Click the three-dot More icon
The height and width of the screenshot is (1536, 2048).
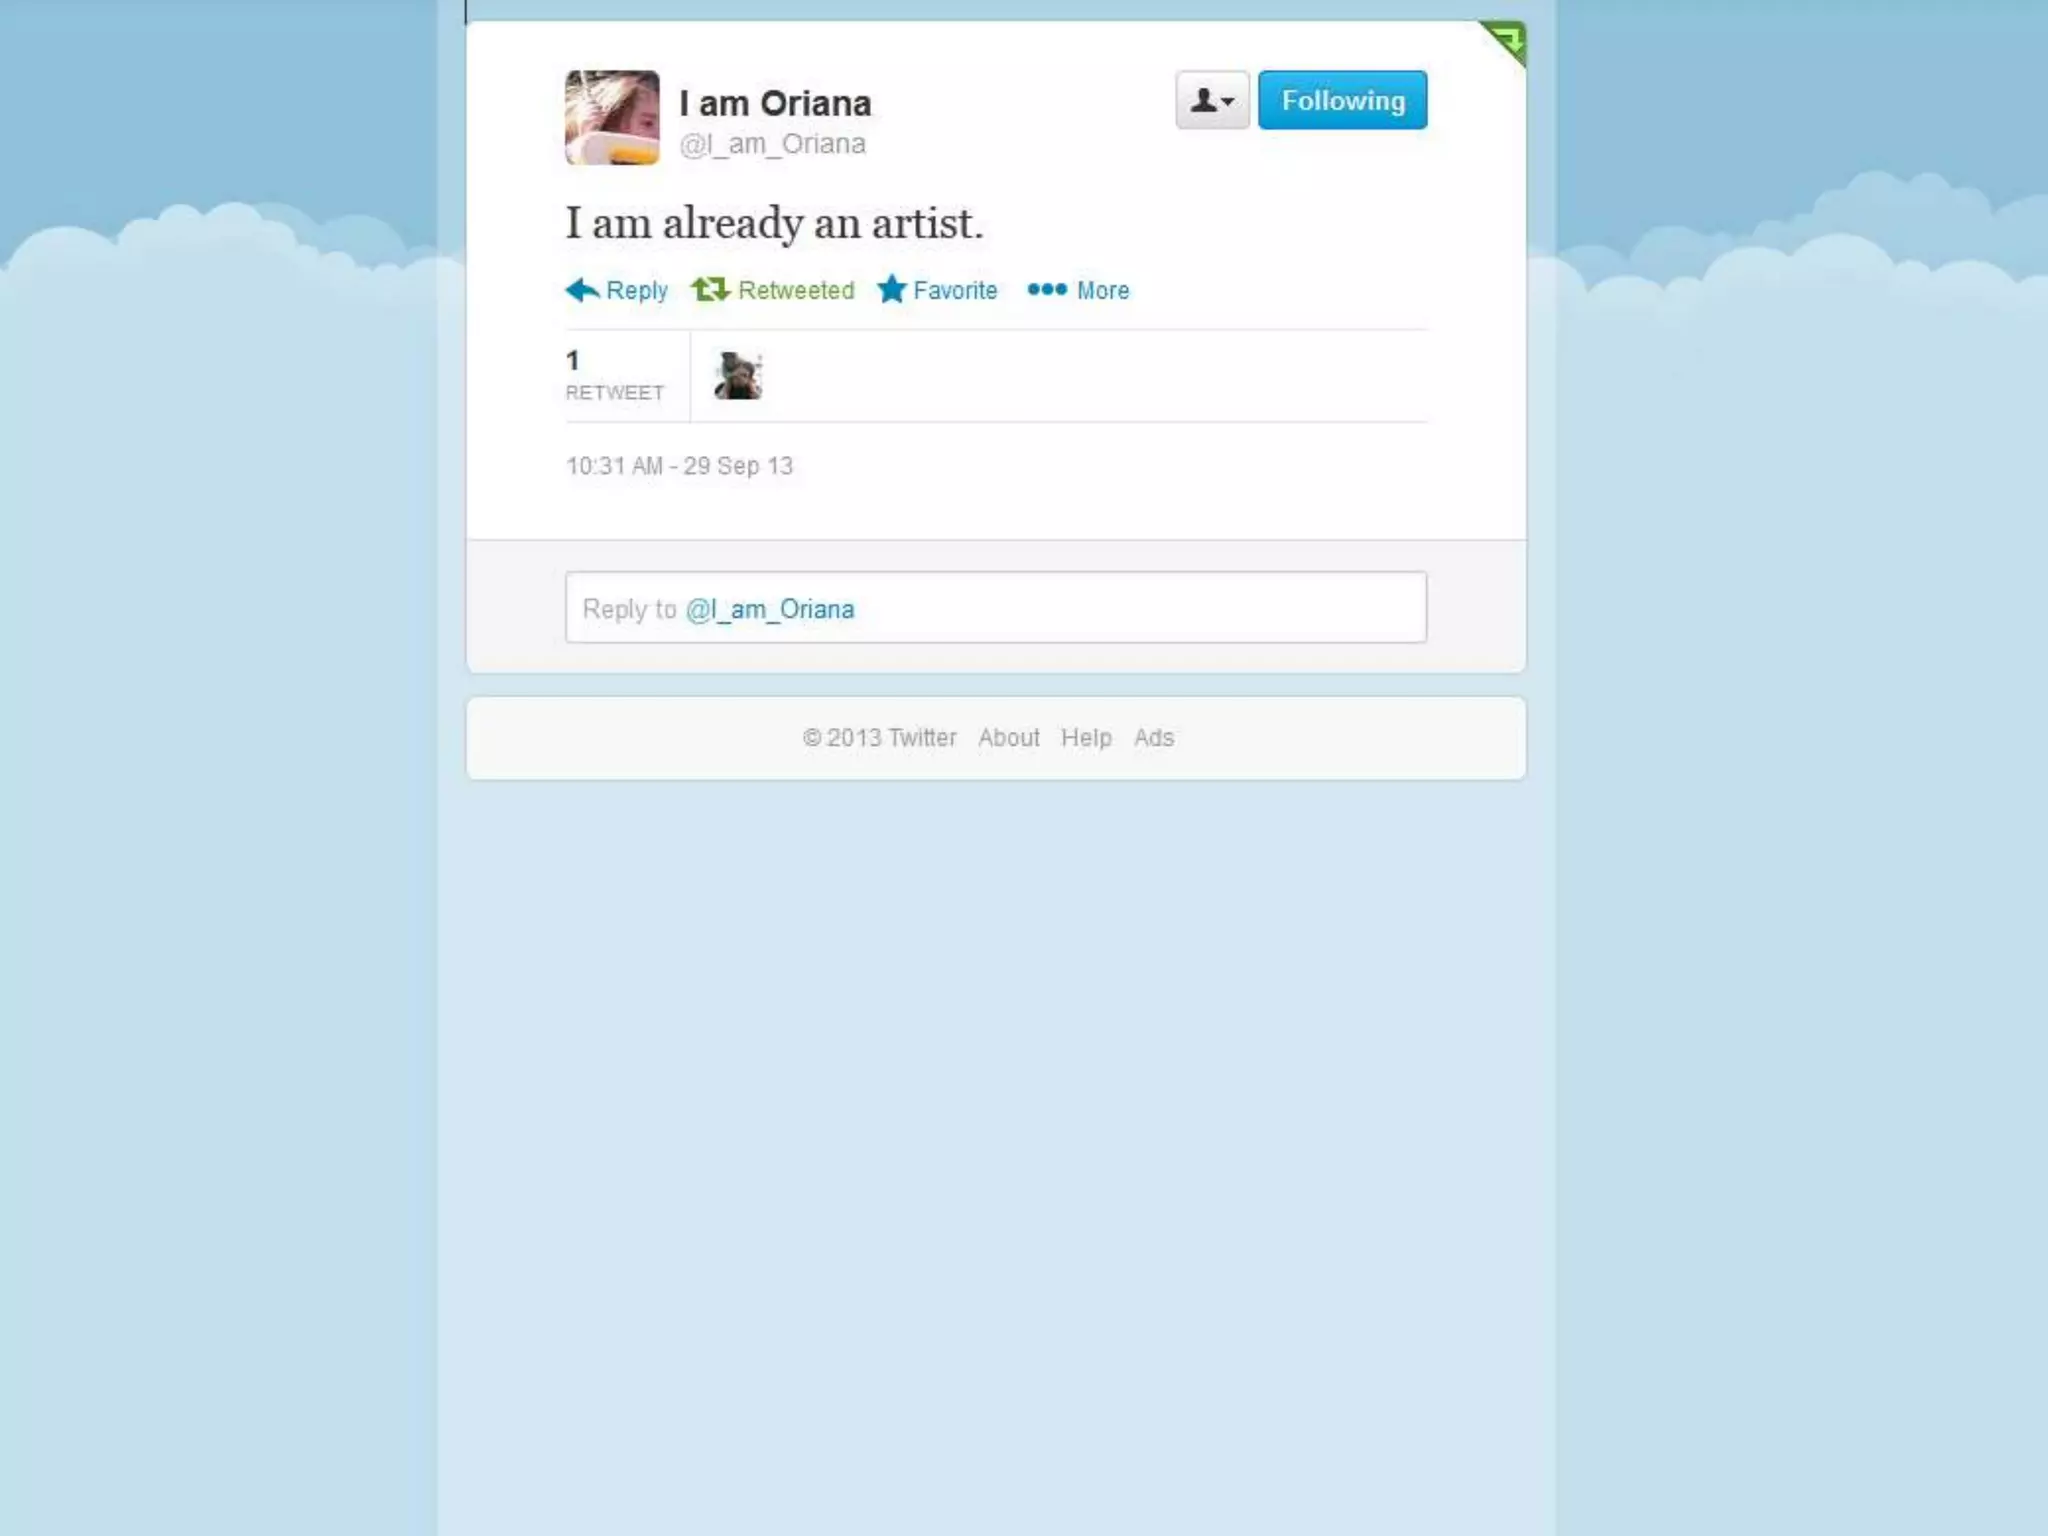(x=1047, y=290)
